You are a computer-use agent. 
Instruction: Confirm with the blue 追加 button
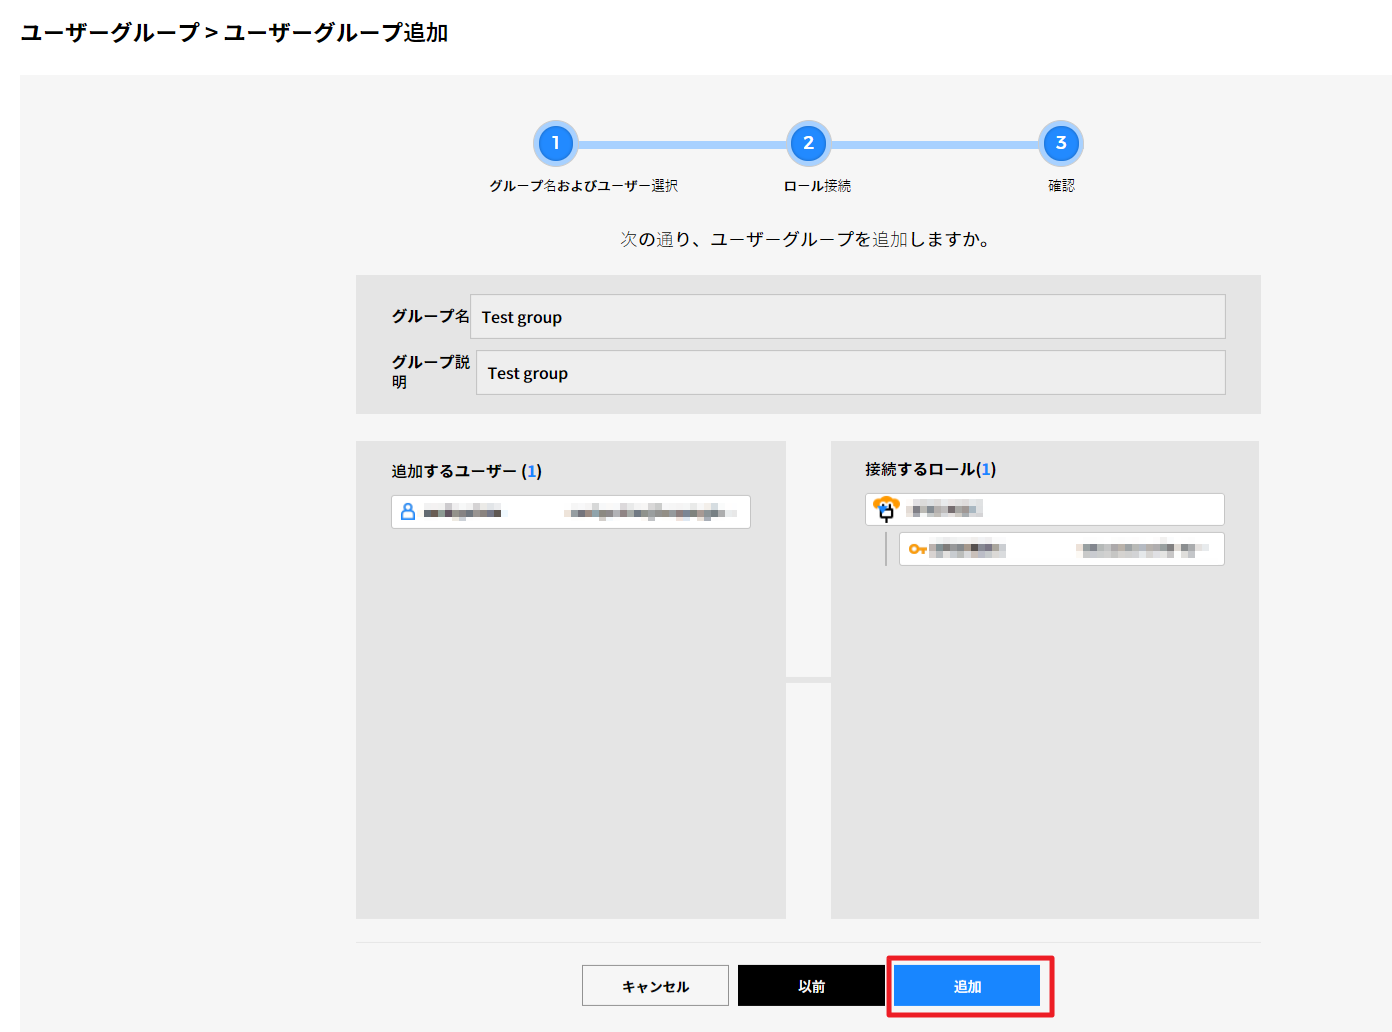967,986
